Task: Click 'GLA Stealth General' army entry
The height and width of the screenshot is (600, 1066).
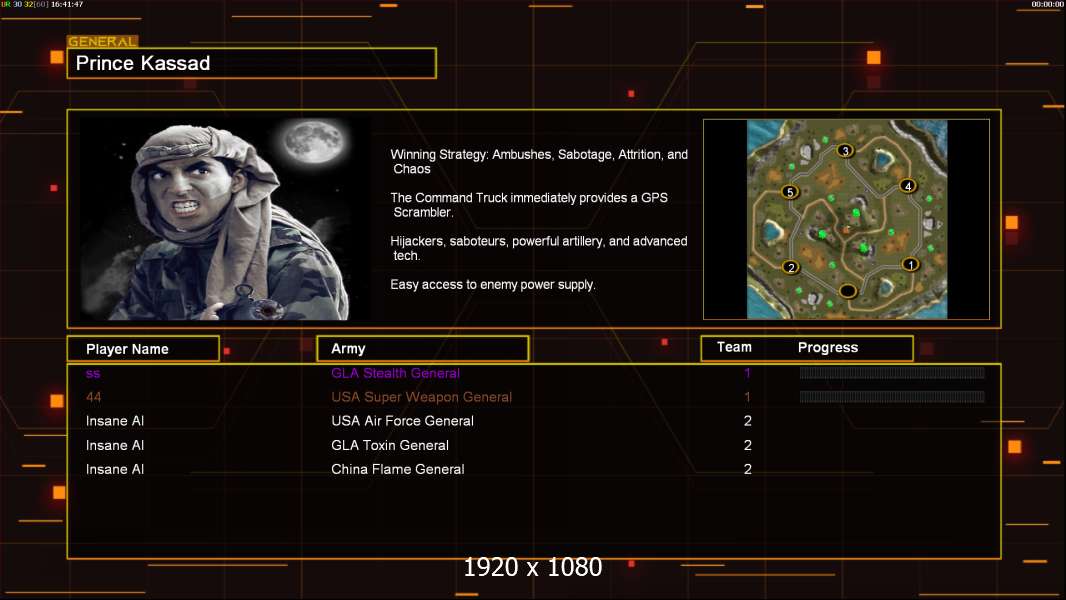Action: point(396,373)
